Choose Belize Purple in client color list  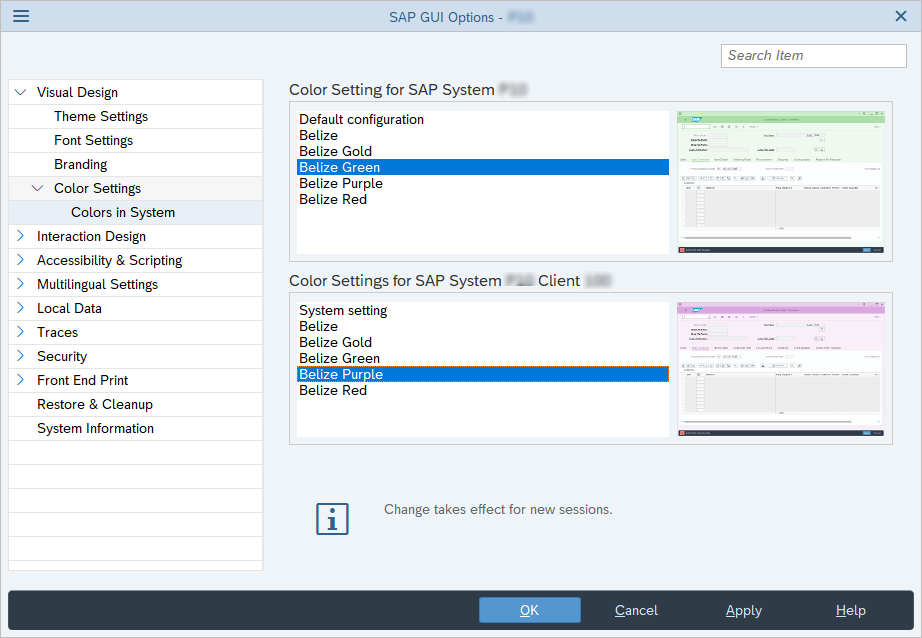click(483, 374)
